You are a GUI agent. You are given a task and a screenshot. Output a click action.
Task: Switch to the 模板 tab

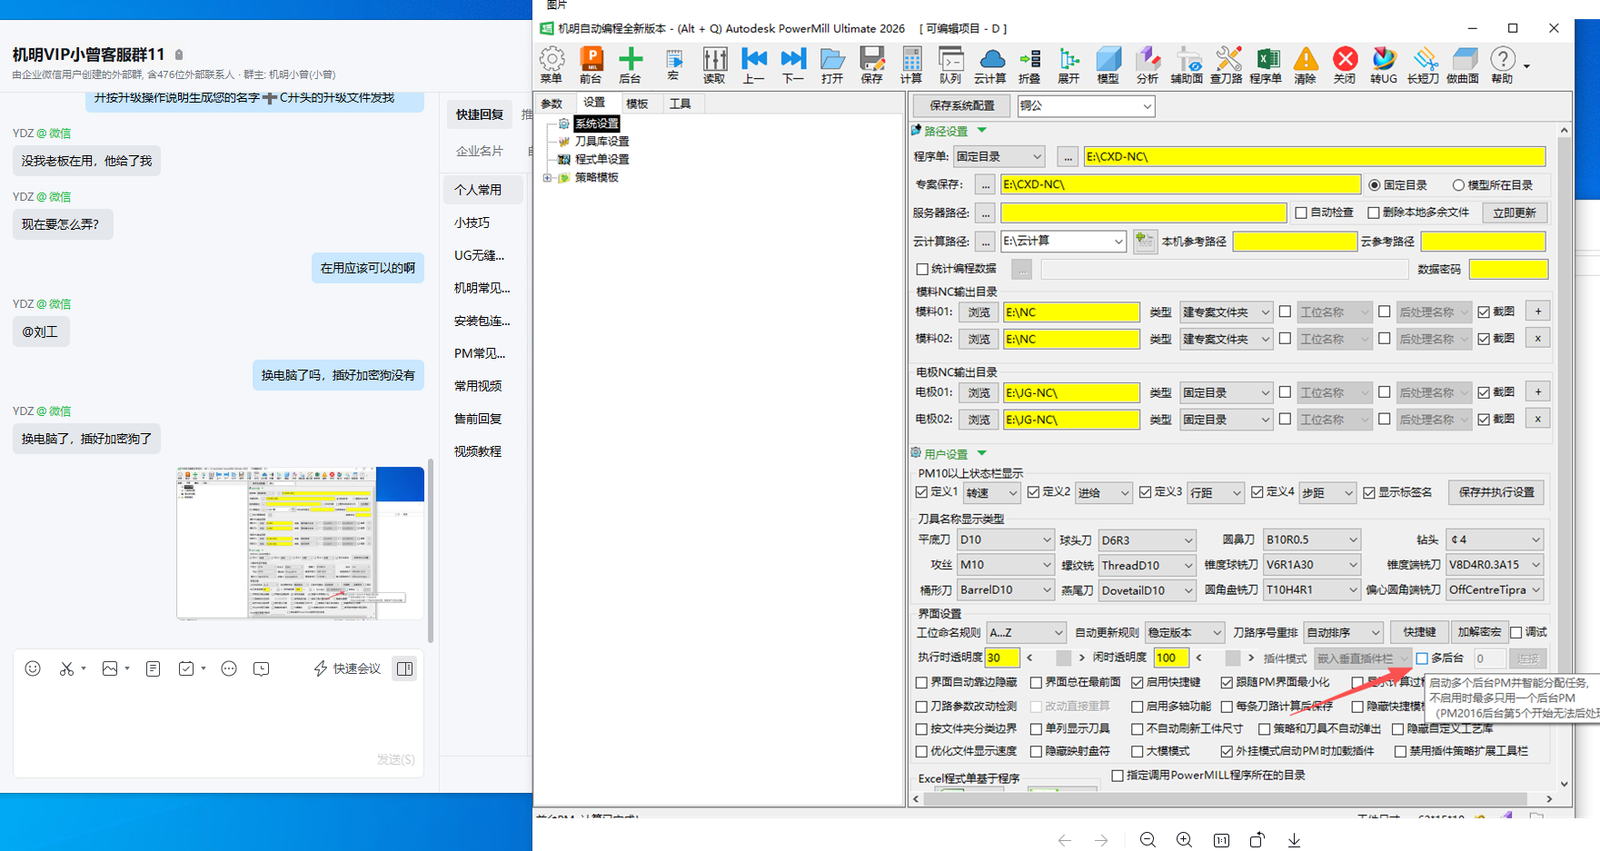pyautogui.click(x=637, y=104)
